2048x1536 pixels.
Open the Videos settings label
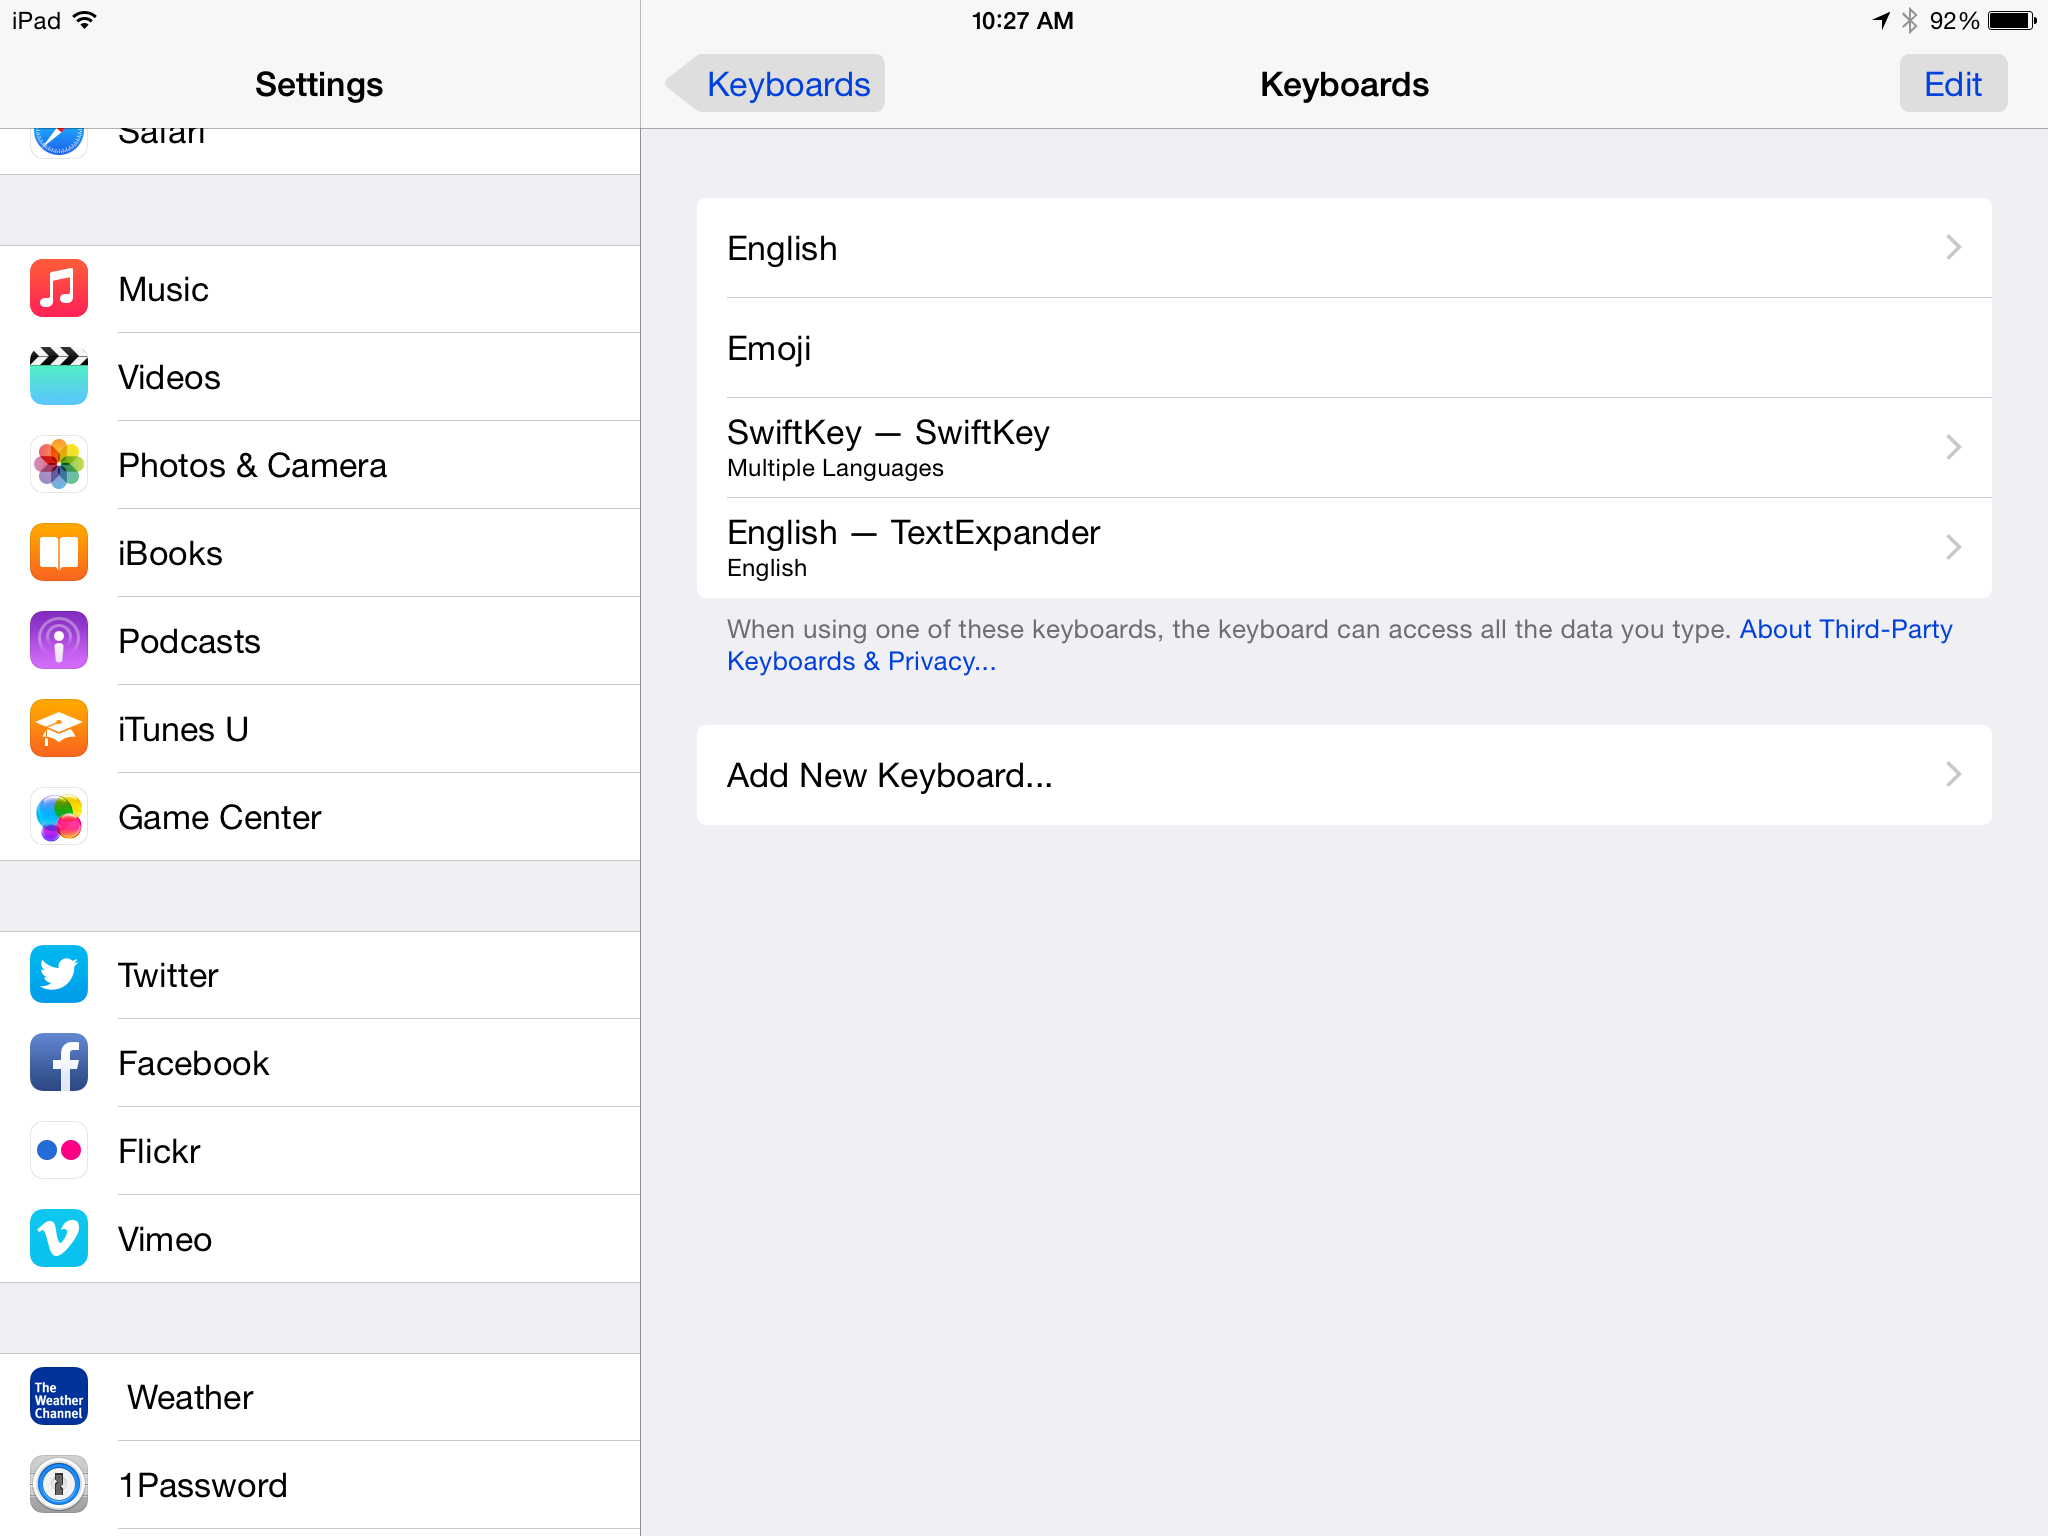pos(169,378)
